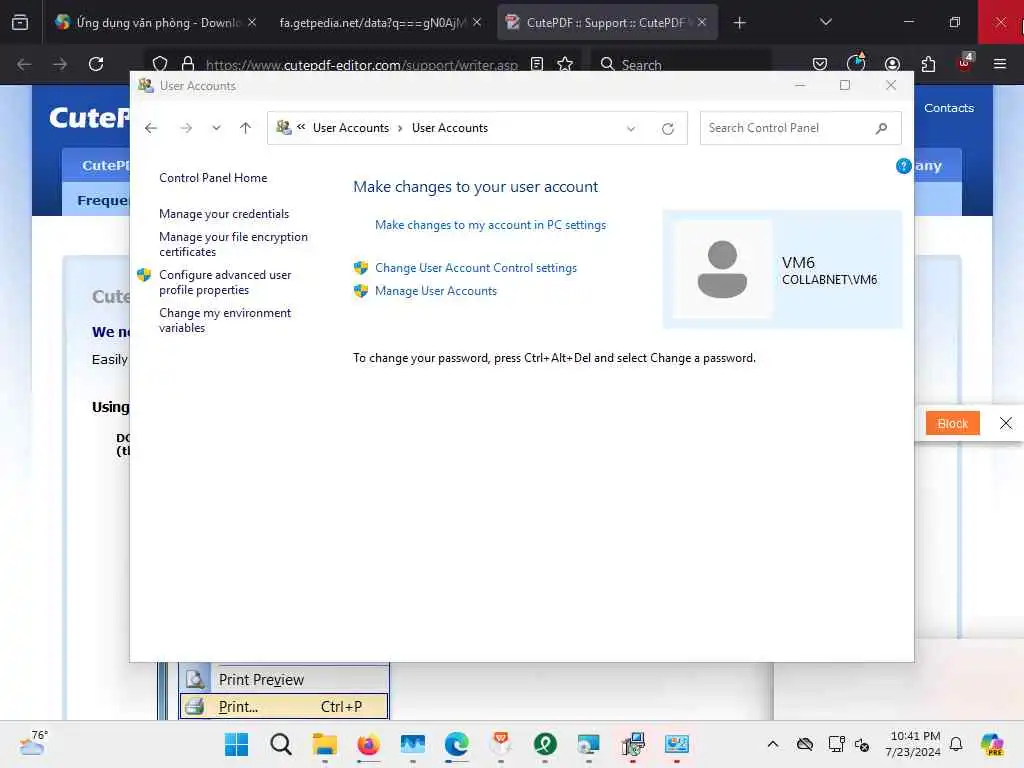Open Copilot preview icon in taskbar

pos(993,744)
